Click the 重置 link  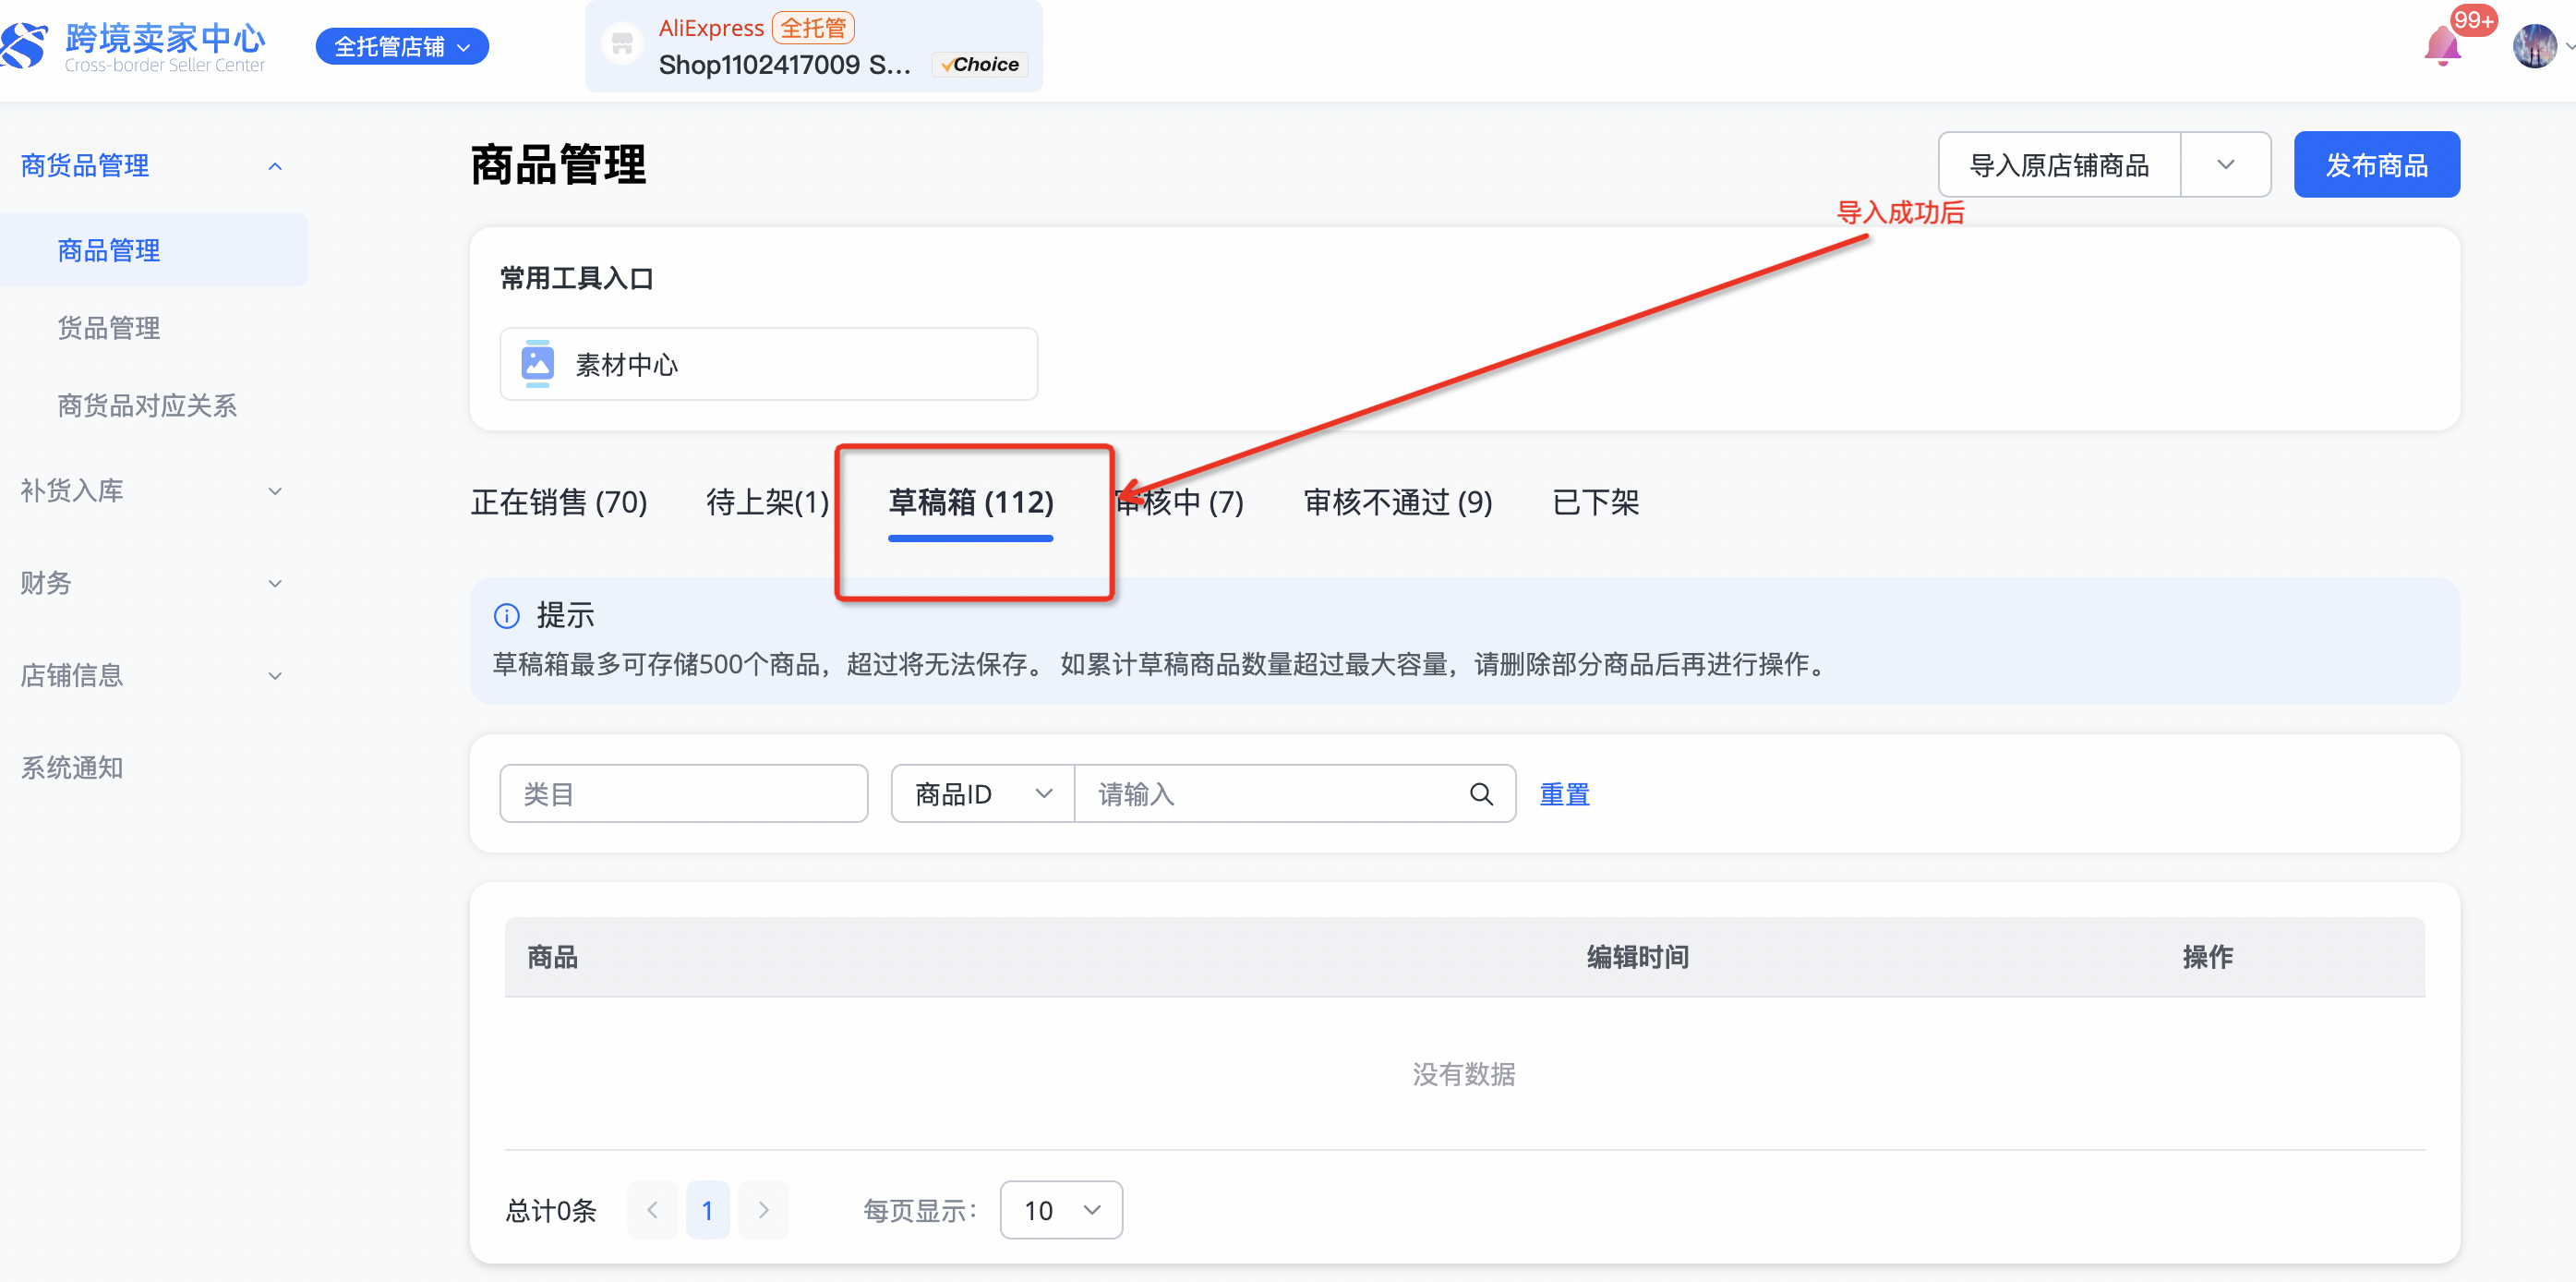tap(1564, 794)
